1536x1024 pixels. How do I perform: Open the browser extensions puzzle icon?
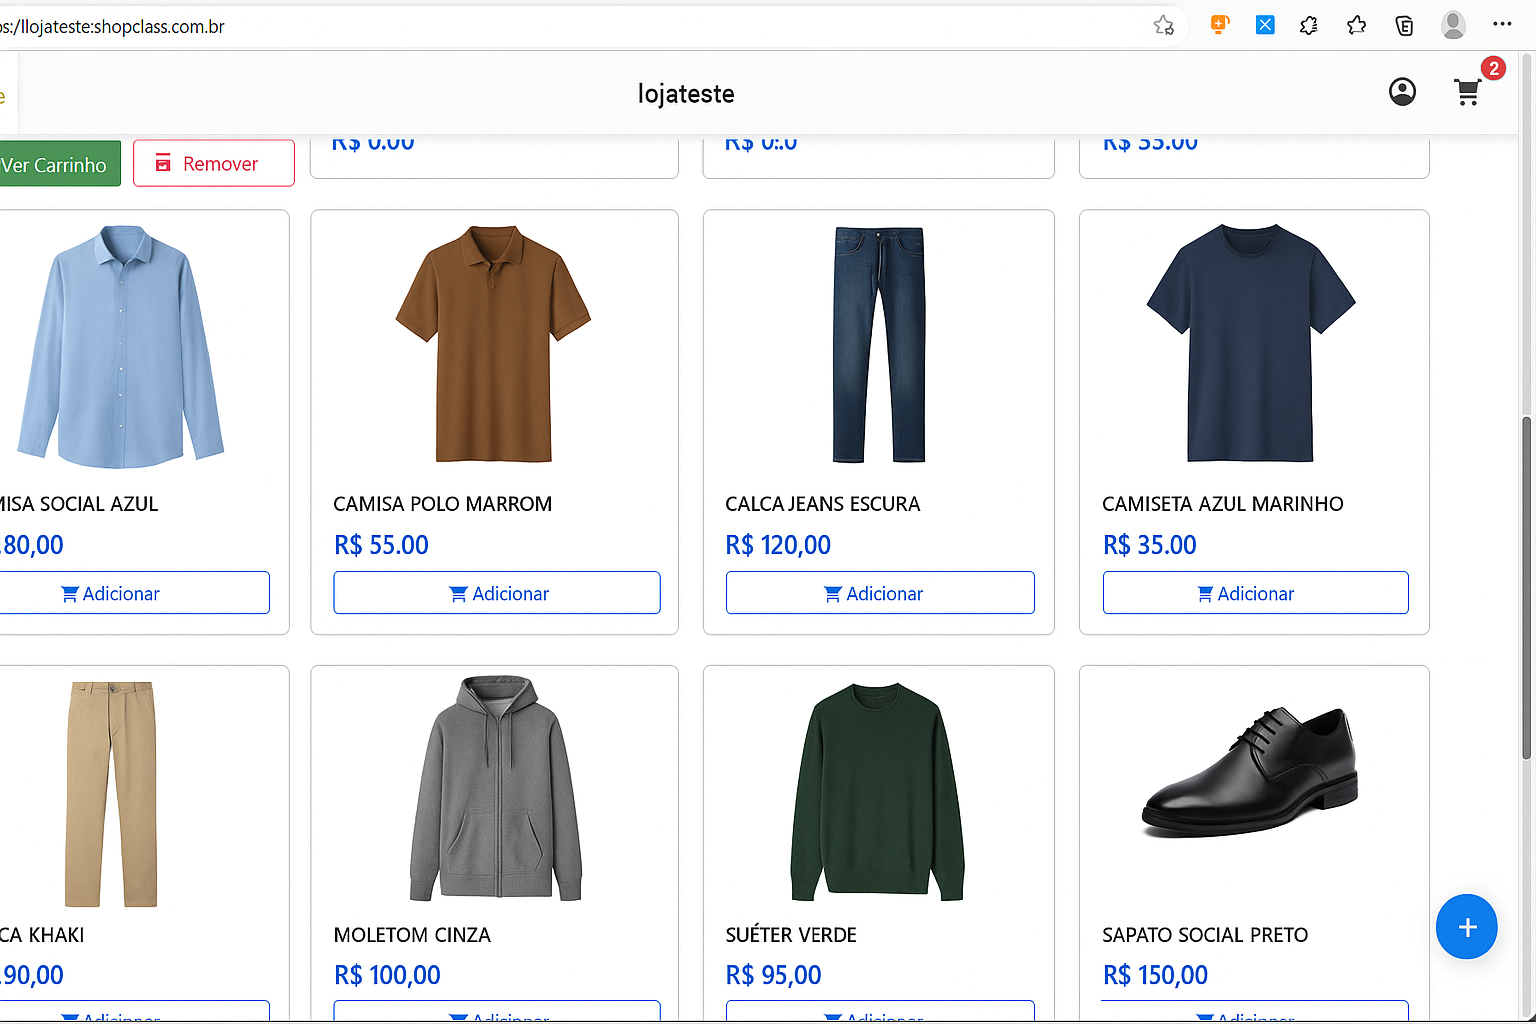tap(1308, 26)
